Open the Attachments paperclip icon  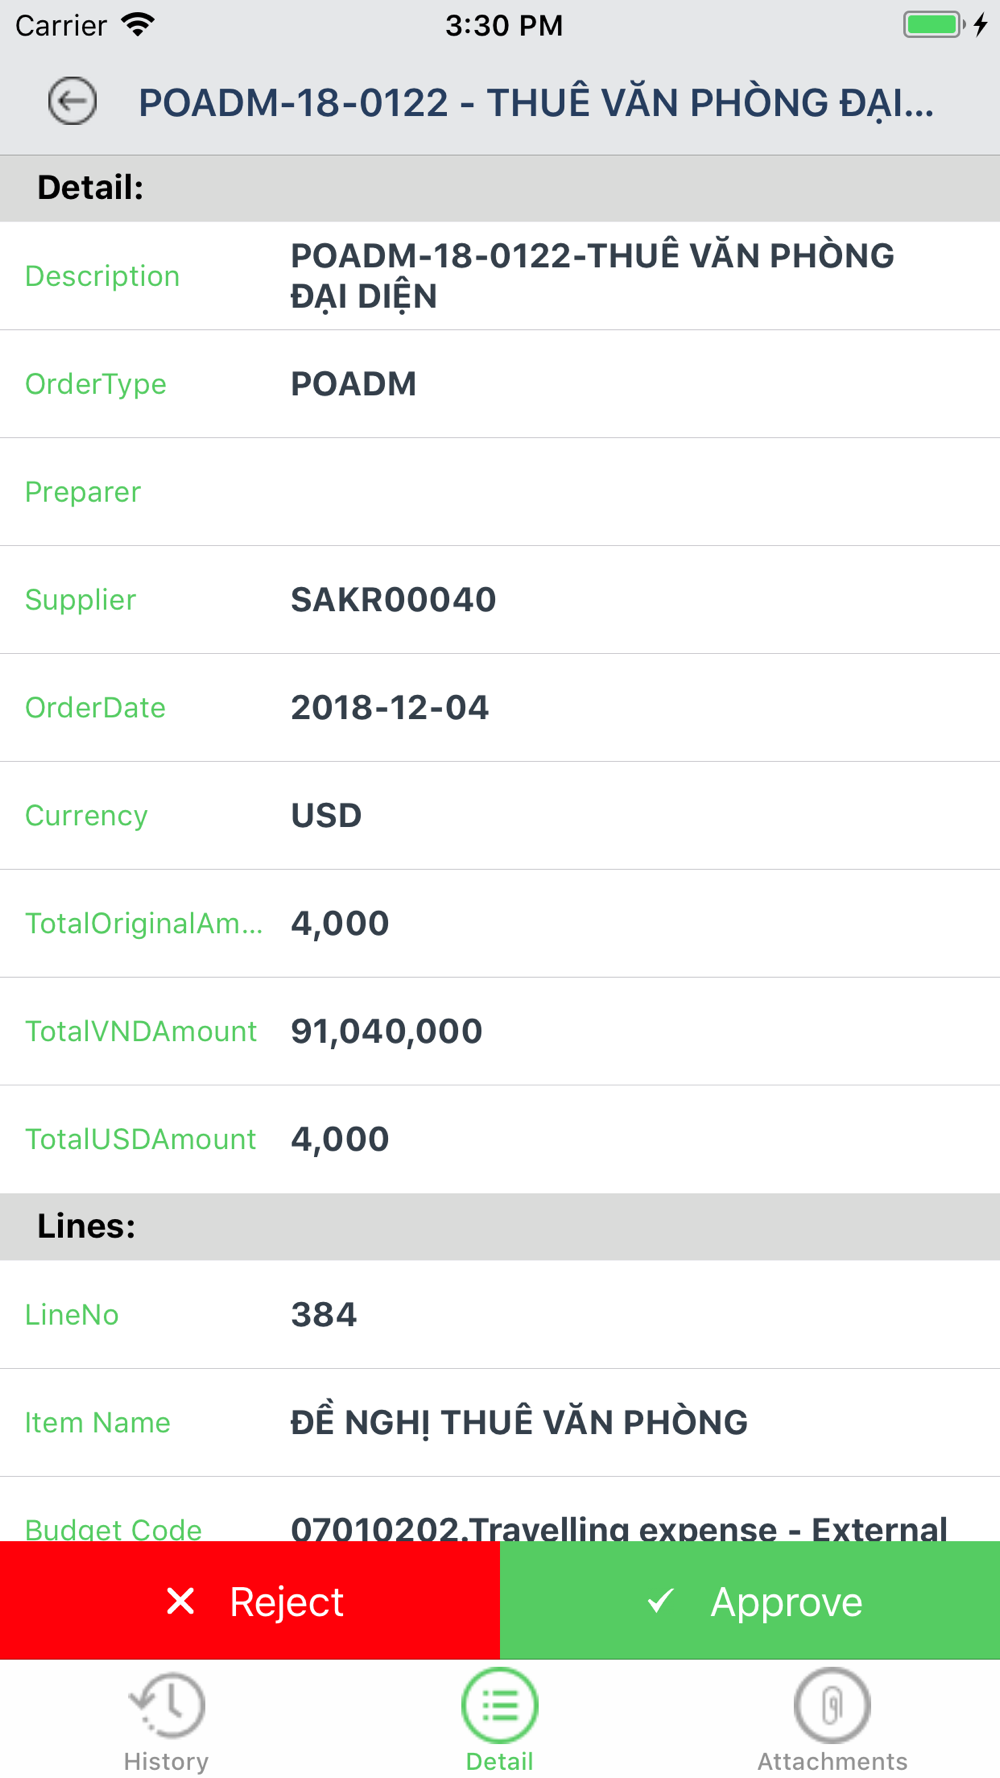click(x=832, y=1704)
